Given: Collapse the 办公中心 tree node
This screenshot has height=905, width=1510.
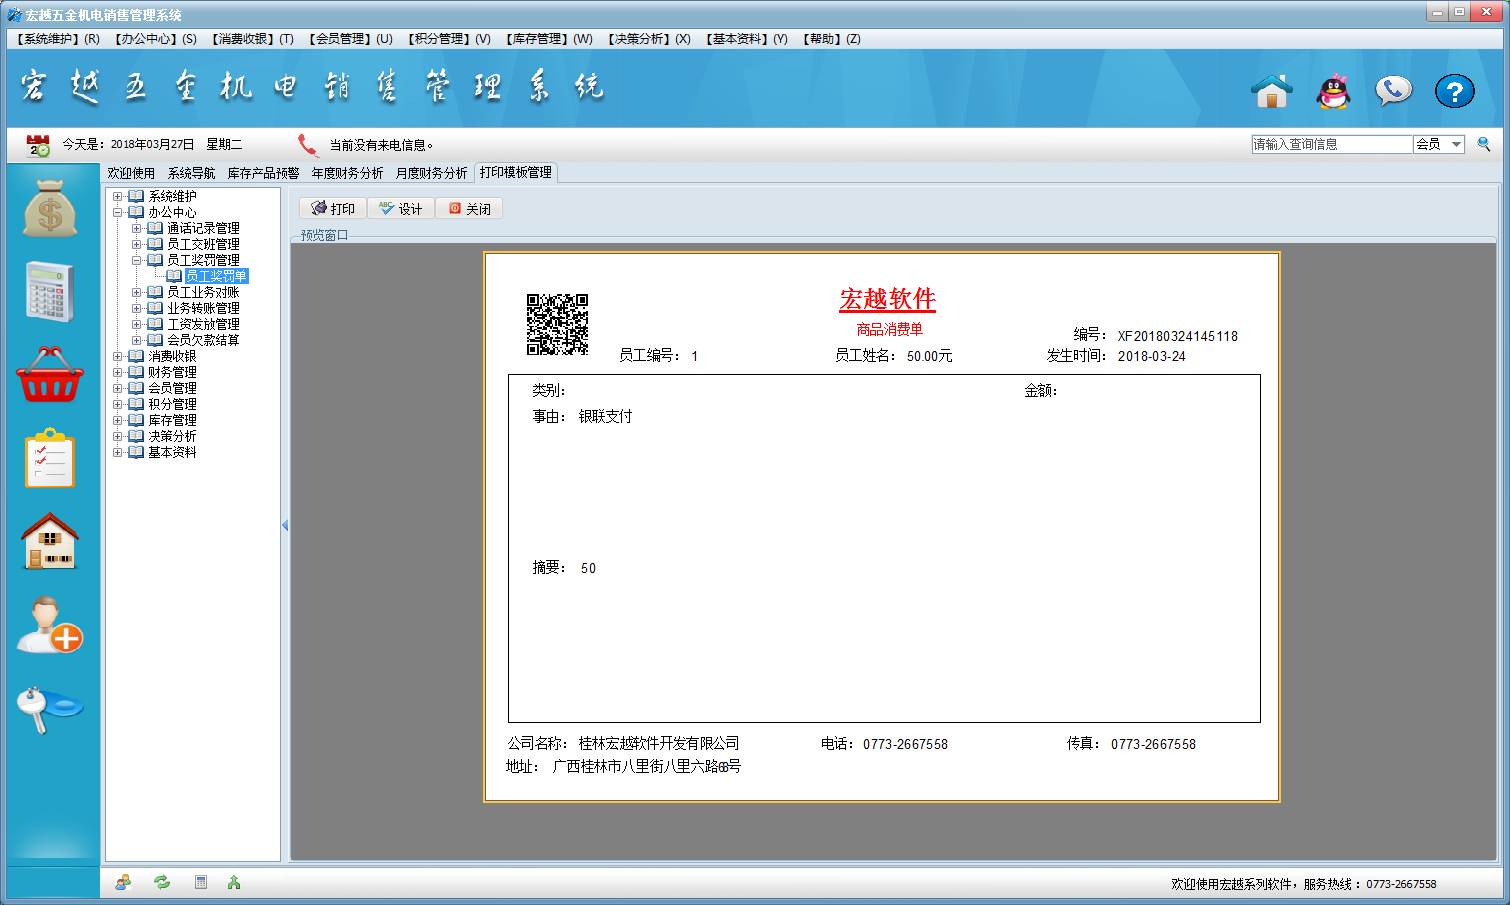Looking at the screenshot, I should click(118, 213).
